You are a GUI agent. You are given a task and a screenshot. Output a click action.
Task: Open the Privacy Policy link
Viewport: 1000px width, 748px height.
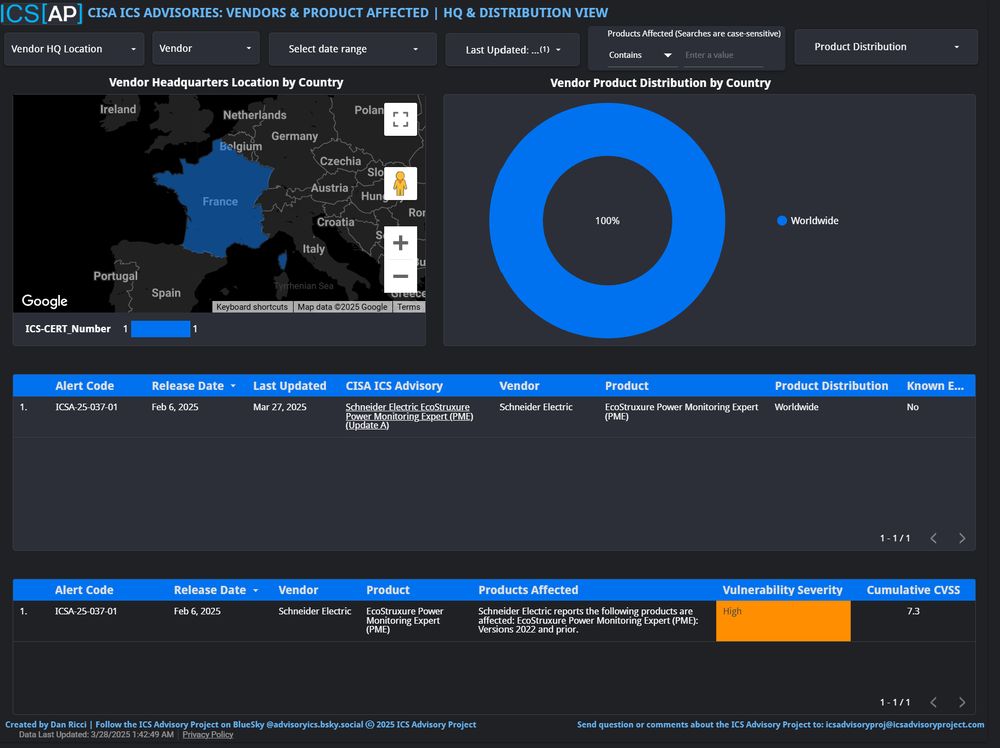(x=208, y=735)
